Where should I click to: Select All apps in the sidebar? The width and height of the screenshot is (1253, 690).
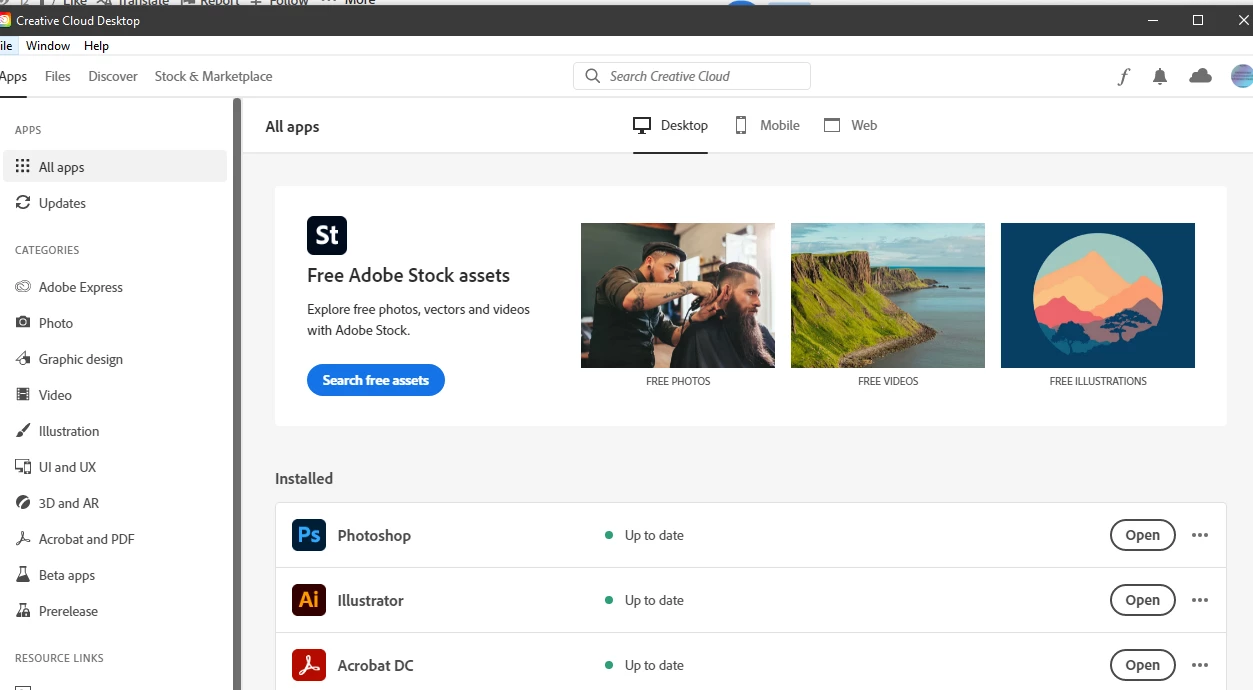[x=115, y=167]
